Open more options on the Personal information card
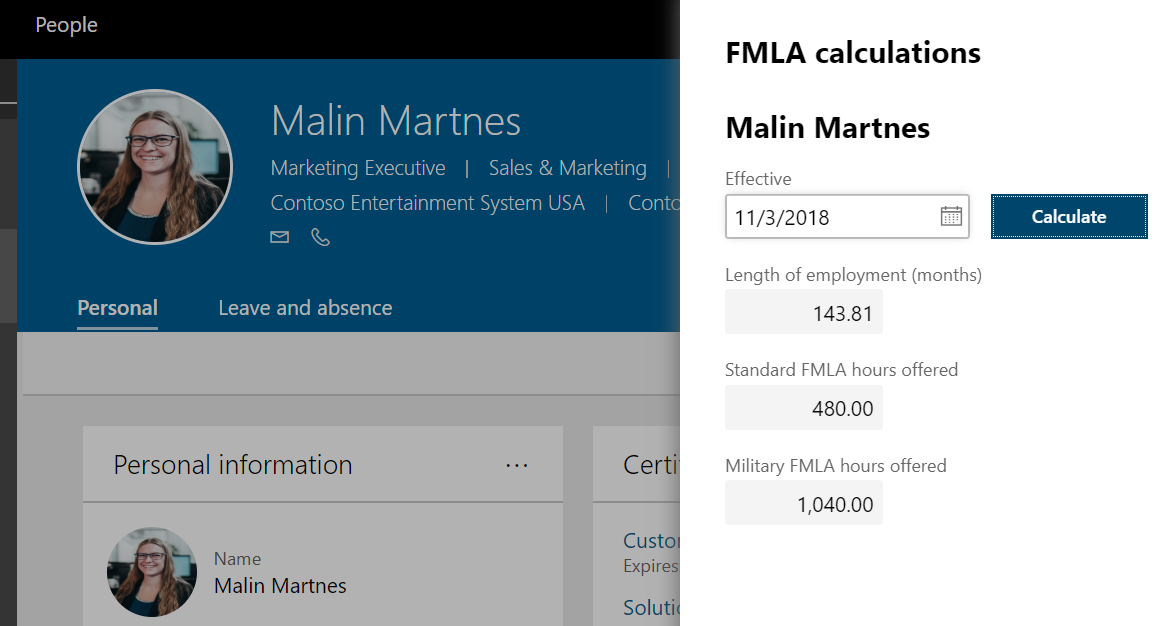This screenshot has width=1164, height=626. [x=517, y=464]
